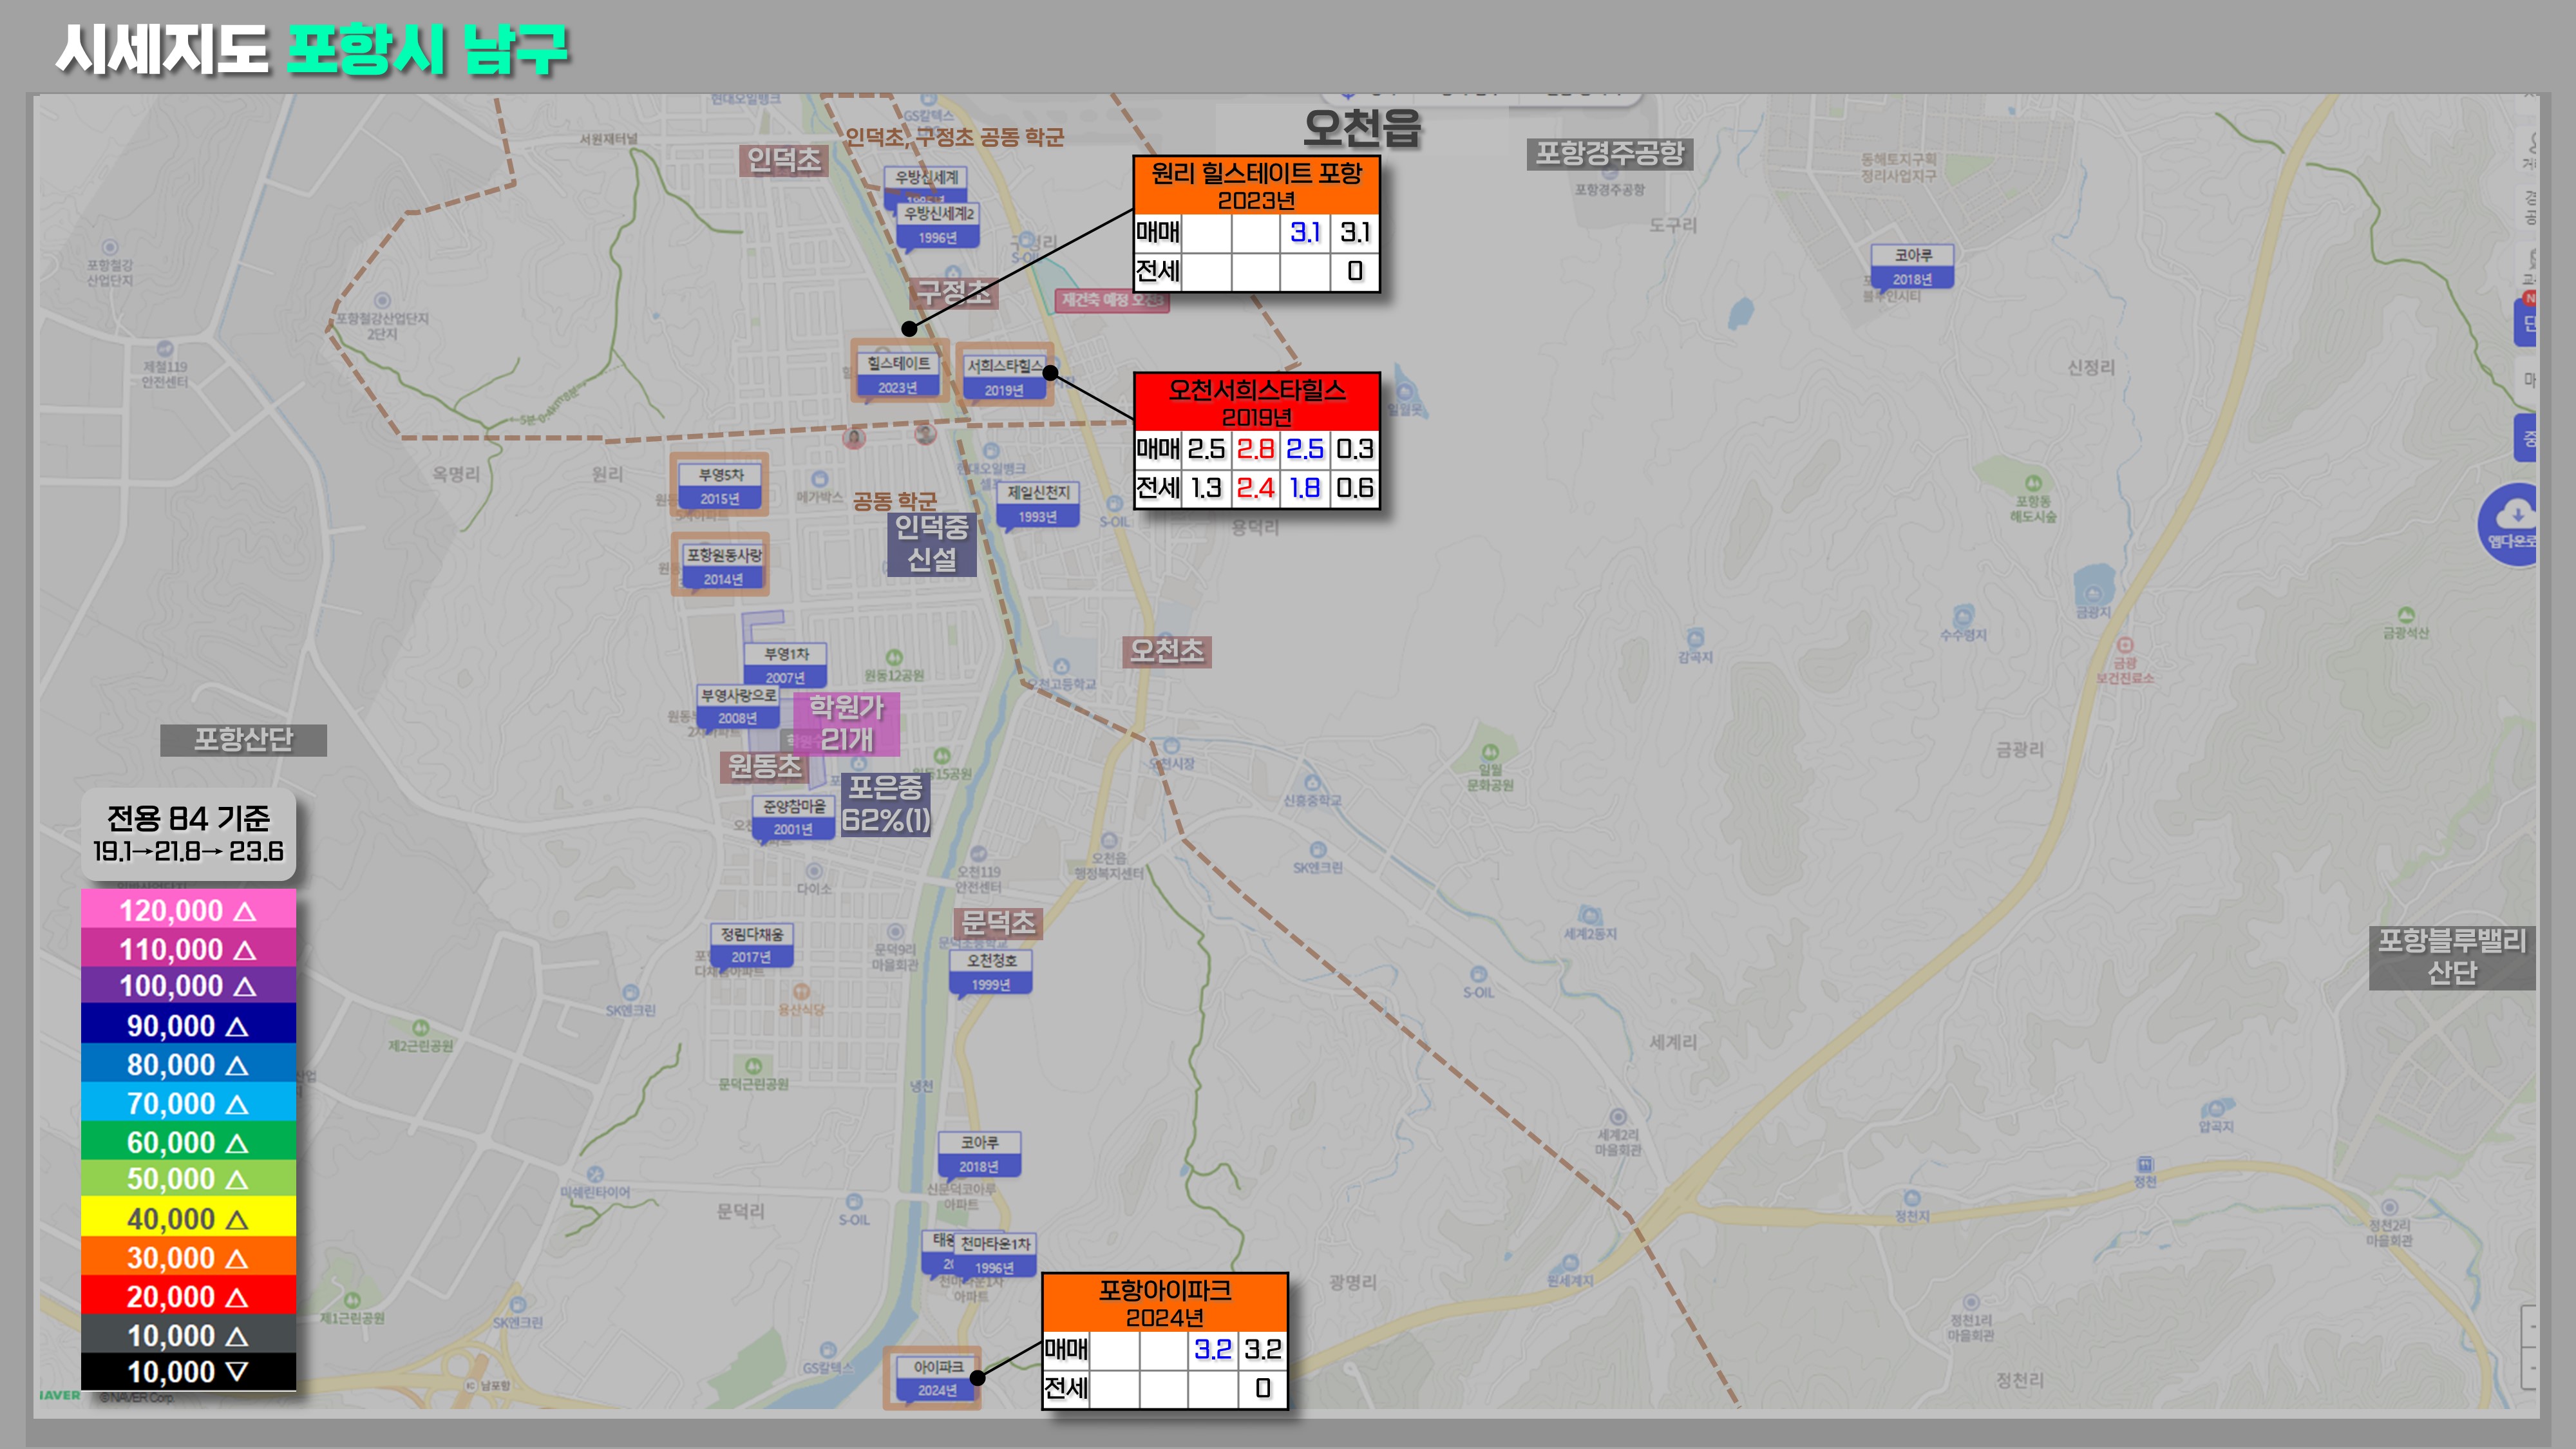Click the 정림다채움 2017년 marker

[751, 944]
